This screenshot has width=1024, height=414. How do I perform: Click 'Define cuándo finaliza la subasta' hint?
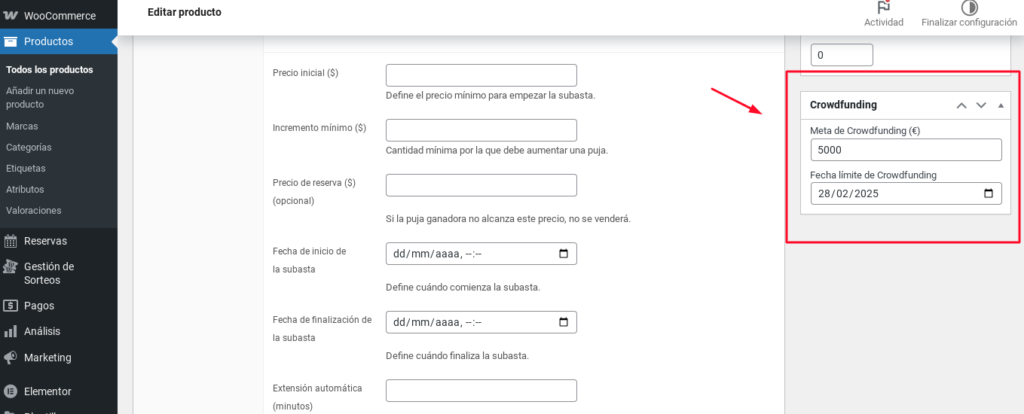pyautogui.click(x=457, y=356)
